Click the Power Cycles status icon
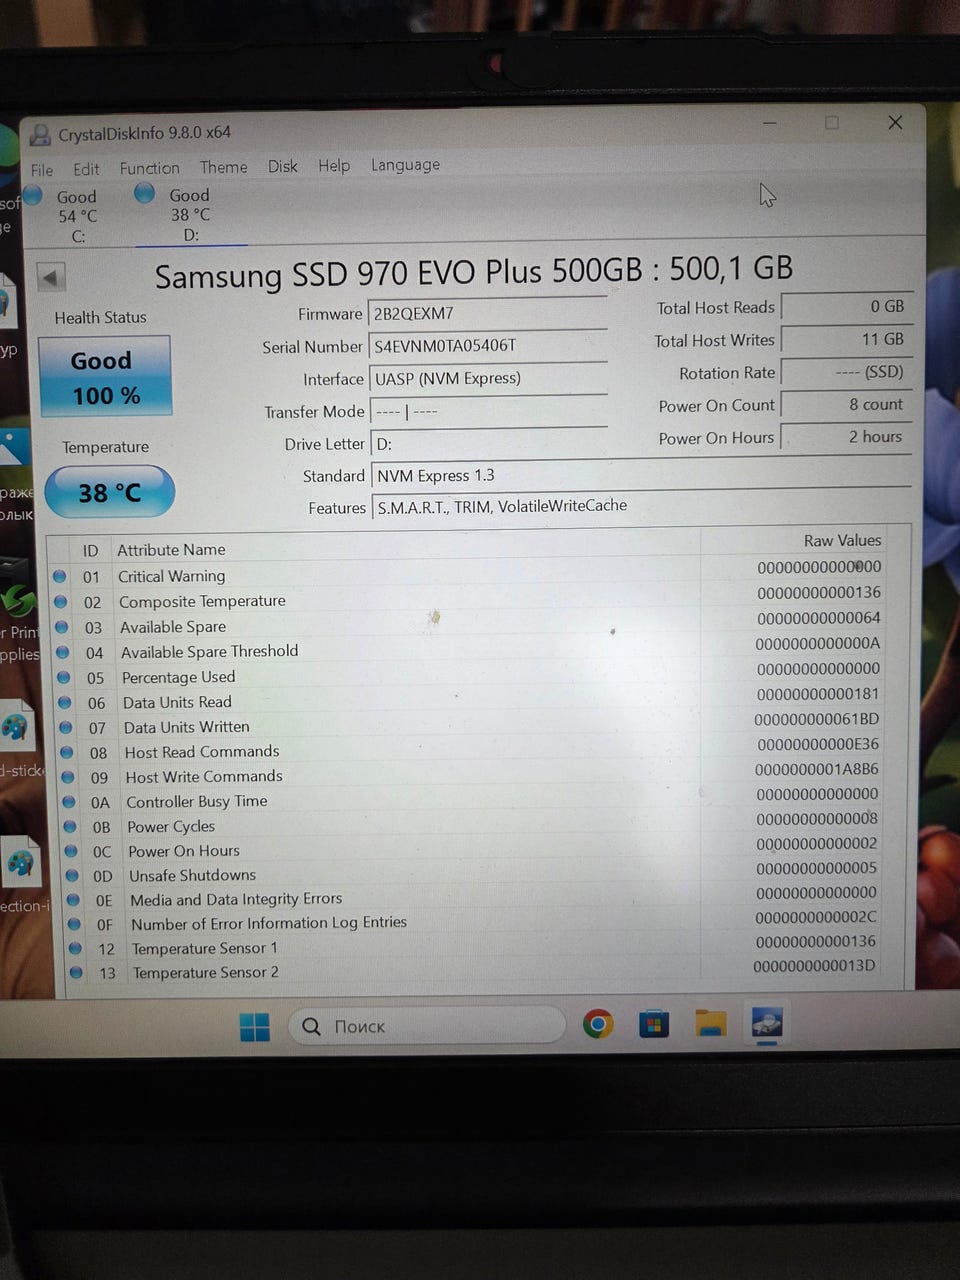 pos(70,827)
